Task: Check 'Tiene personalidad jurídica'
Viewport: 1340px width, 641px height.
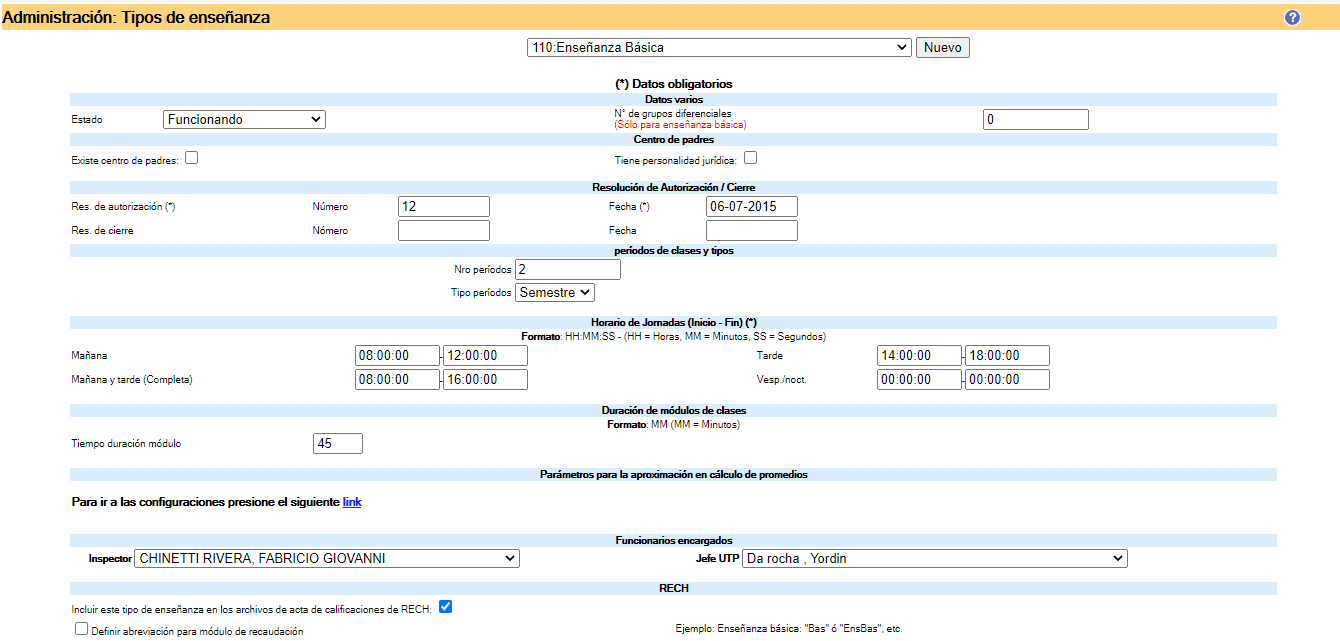Action: (x=749, y=157)
